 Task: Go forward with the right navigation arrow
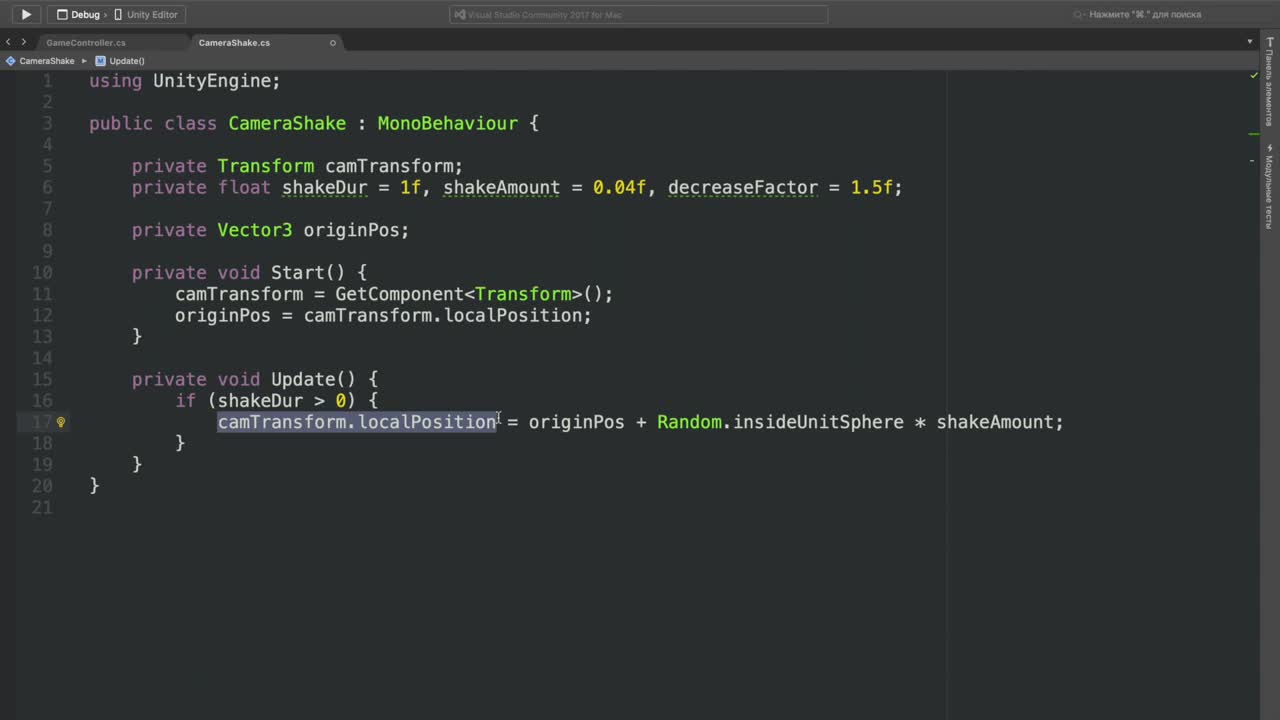point(24,42)
